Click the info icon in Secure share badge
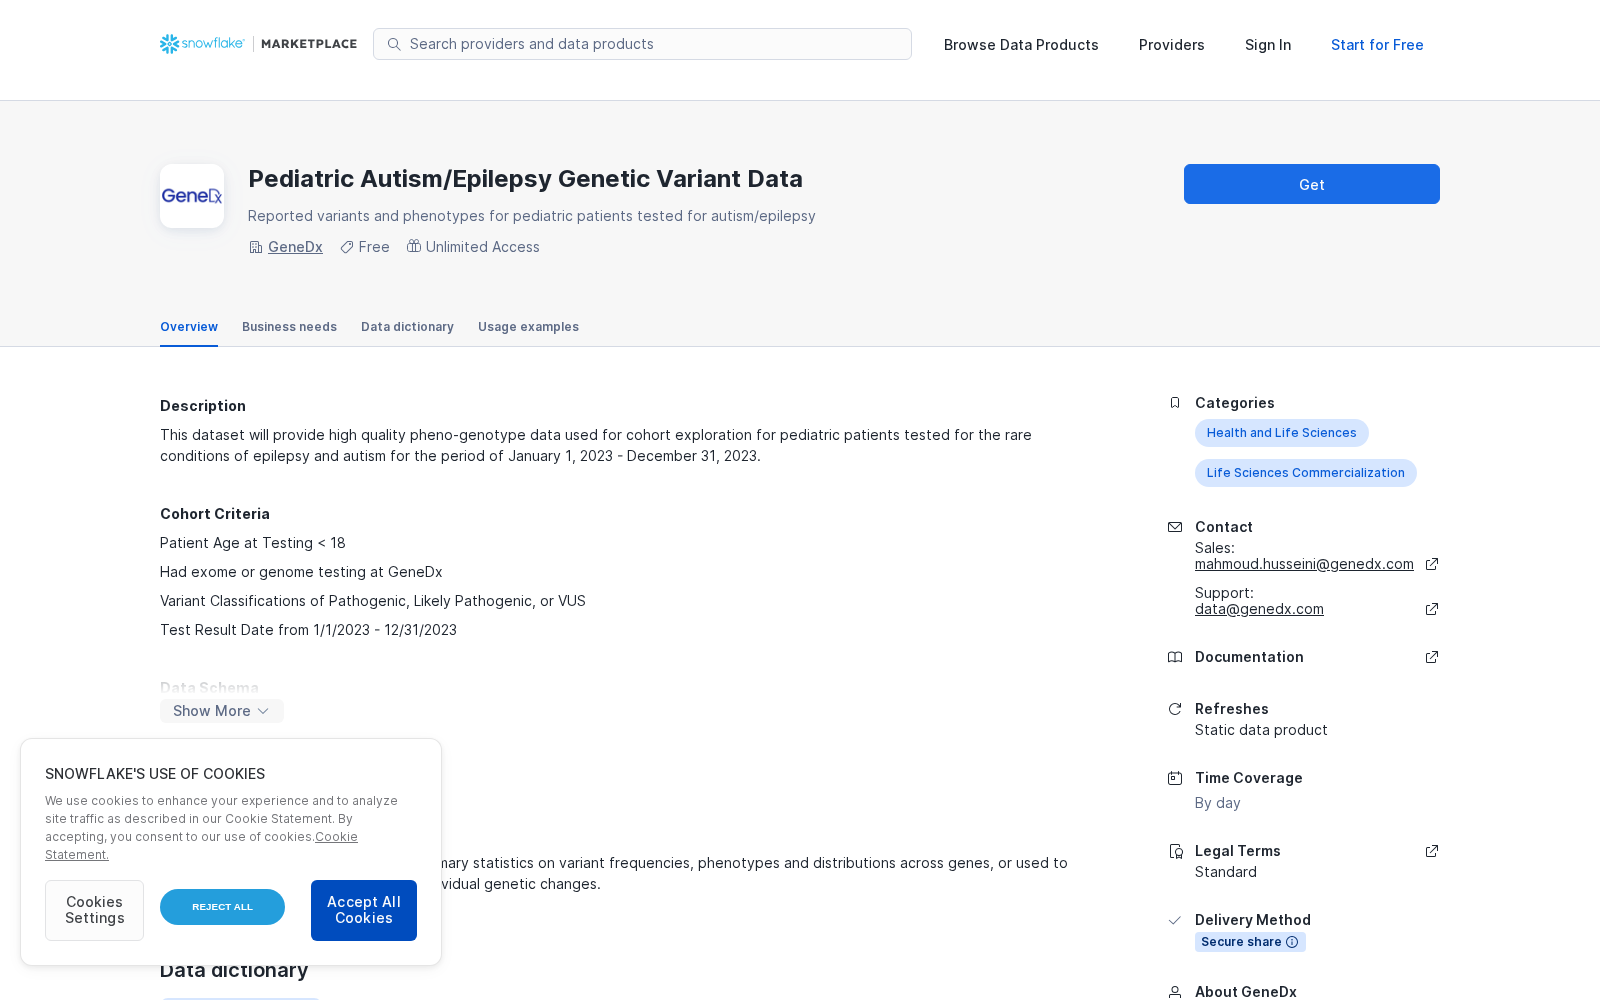Image resolution: width=1600 pixels, height=1000 pixels. point(1292,942)
